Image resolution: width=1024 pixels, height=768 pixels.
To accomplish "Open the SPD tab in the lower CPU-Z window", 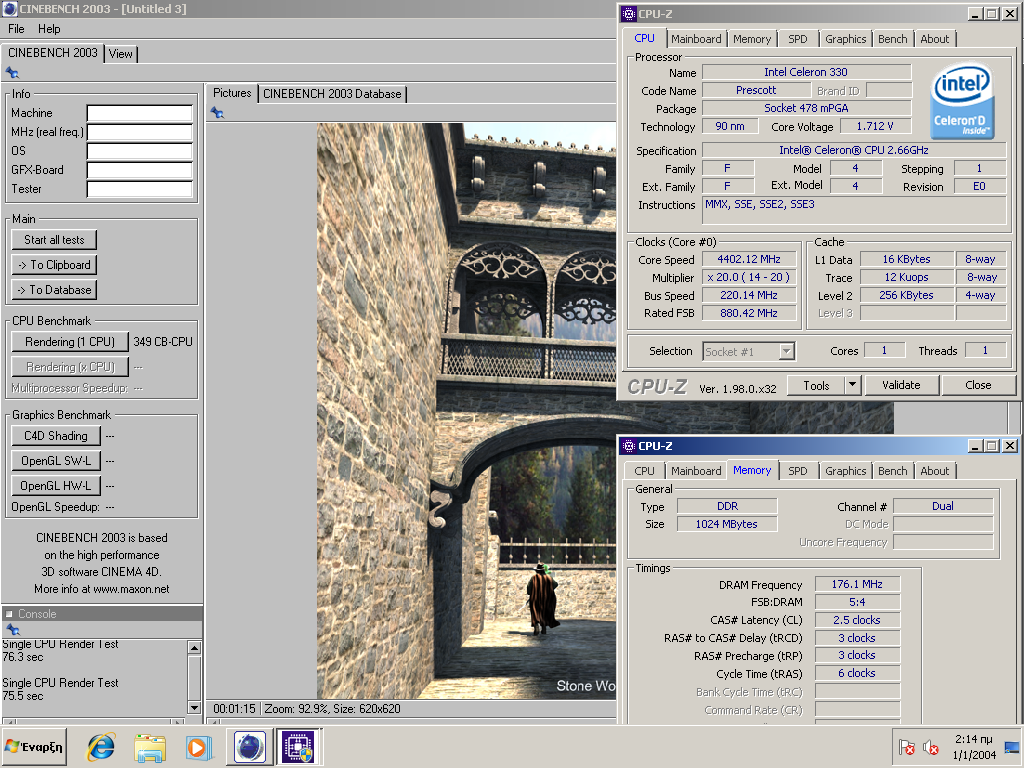I will (x=797, y=471).
